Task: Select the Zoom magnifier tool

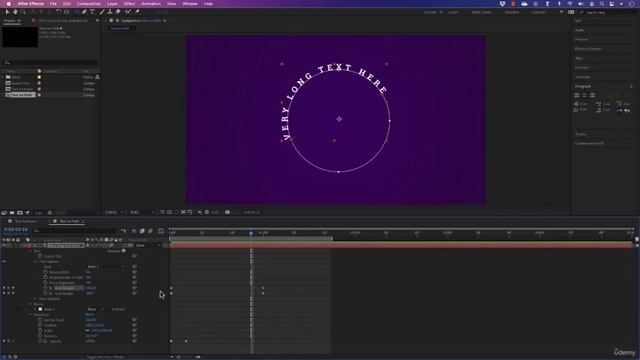Action: pos(23,12)
